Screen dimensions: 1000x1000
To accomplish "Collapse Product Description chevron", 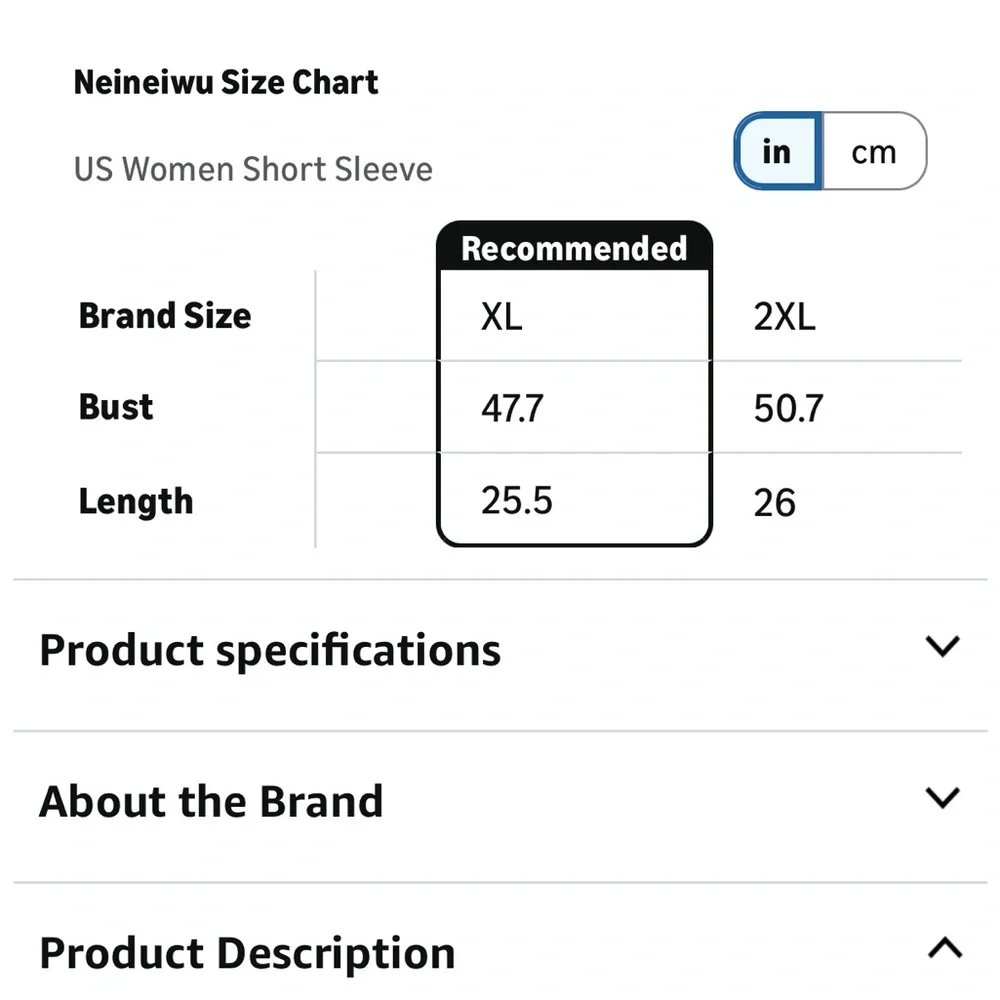I will coord(945,948).
